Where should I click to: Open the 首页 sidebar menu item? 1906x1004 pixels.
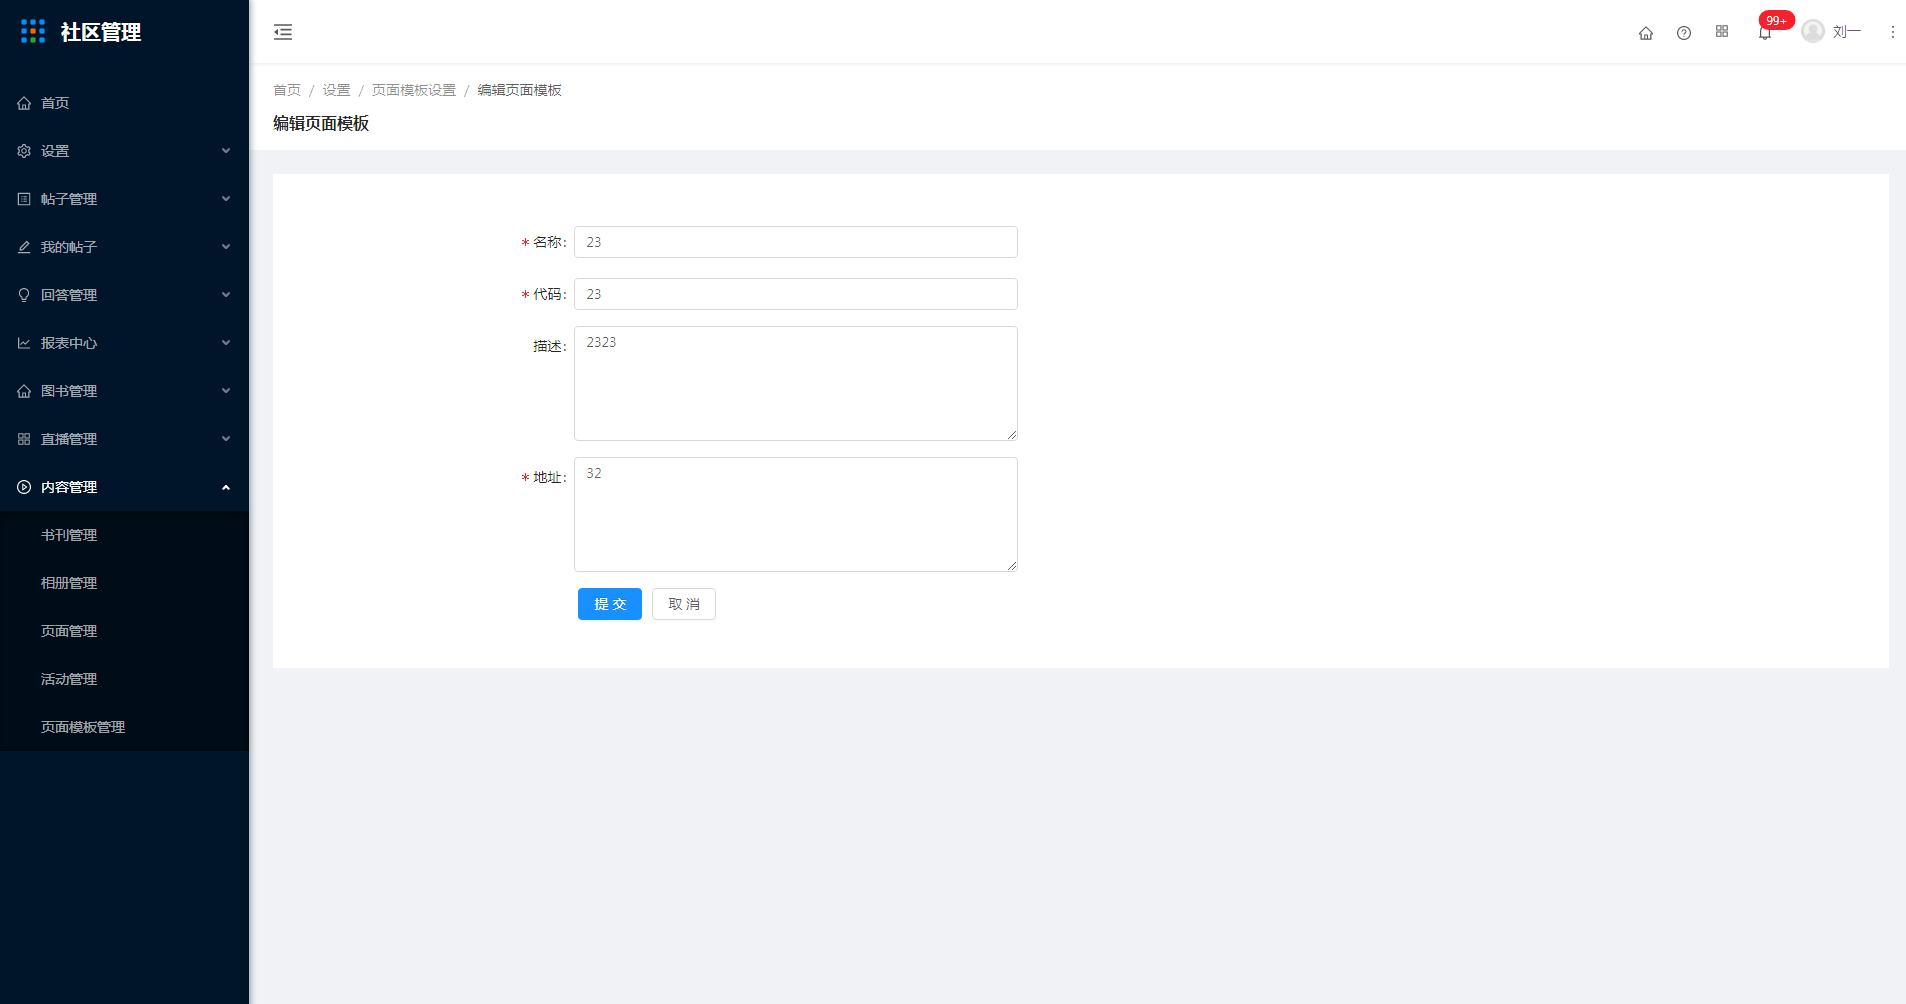coord(124,103)
